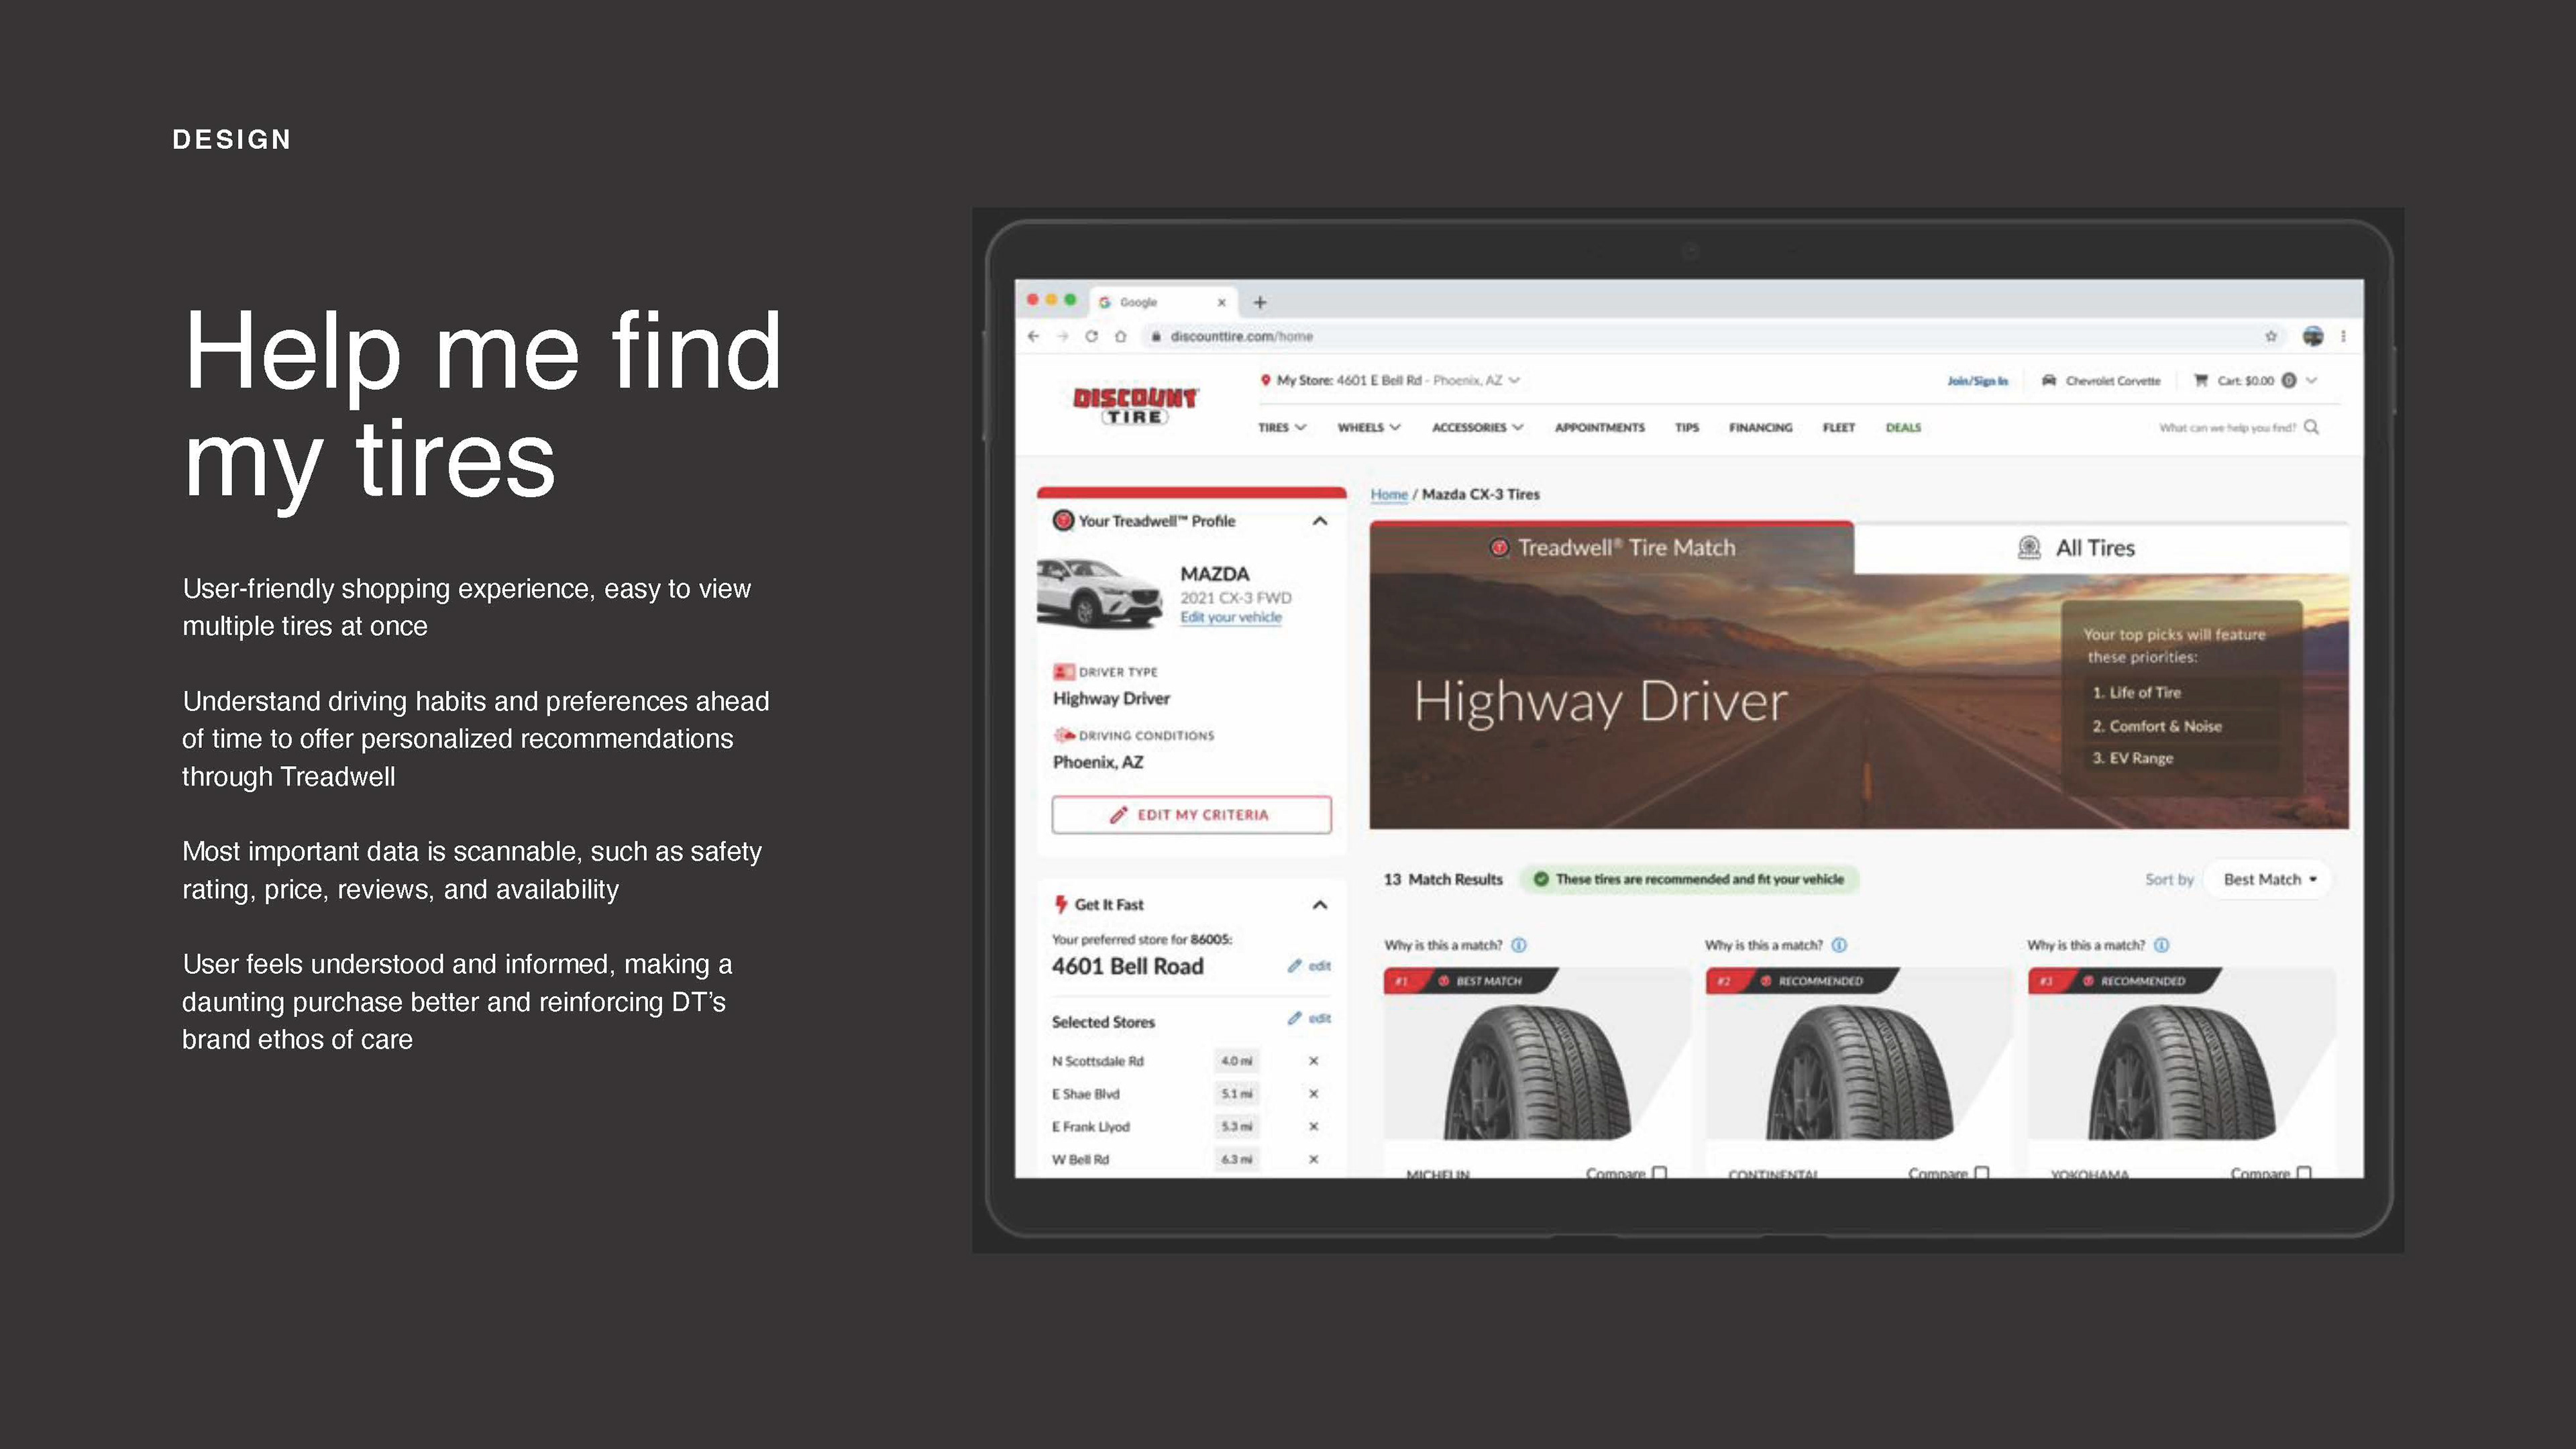Click the browser reload icon
The height and width of the screenshot is (1449, 2576).
point(1091,336)
